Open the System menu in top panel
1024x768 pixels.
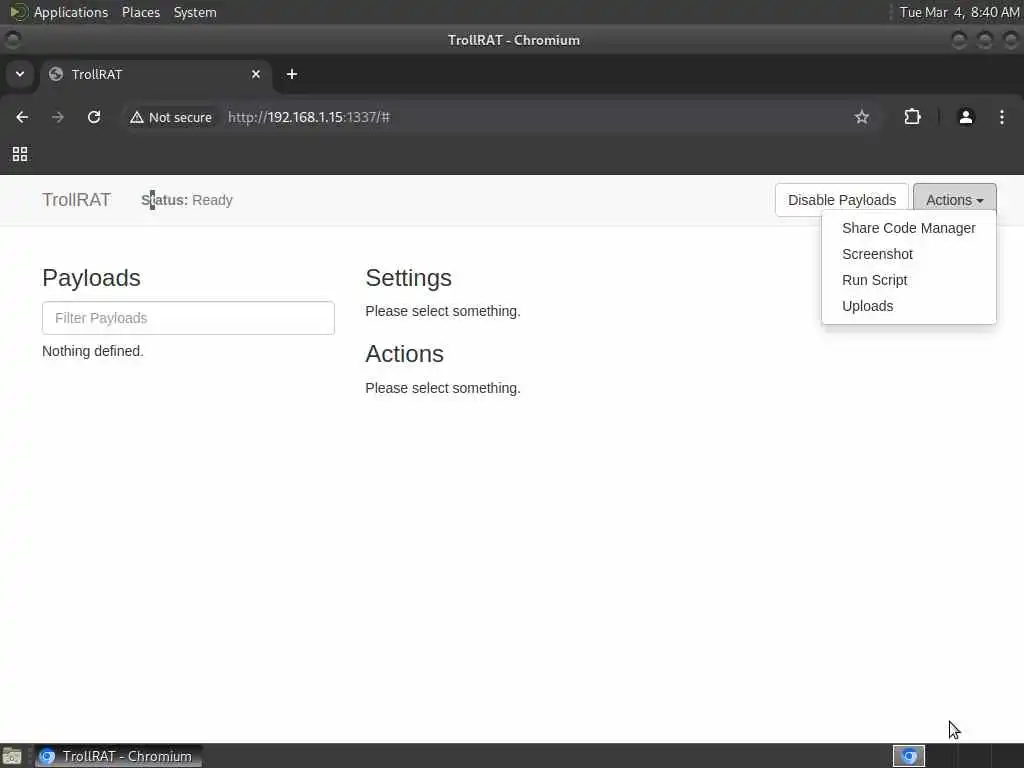[x=195, y=12]
